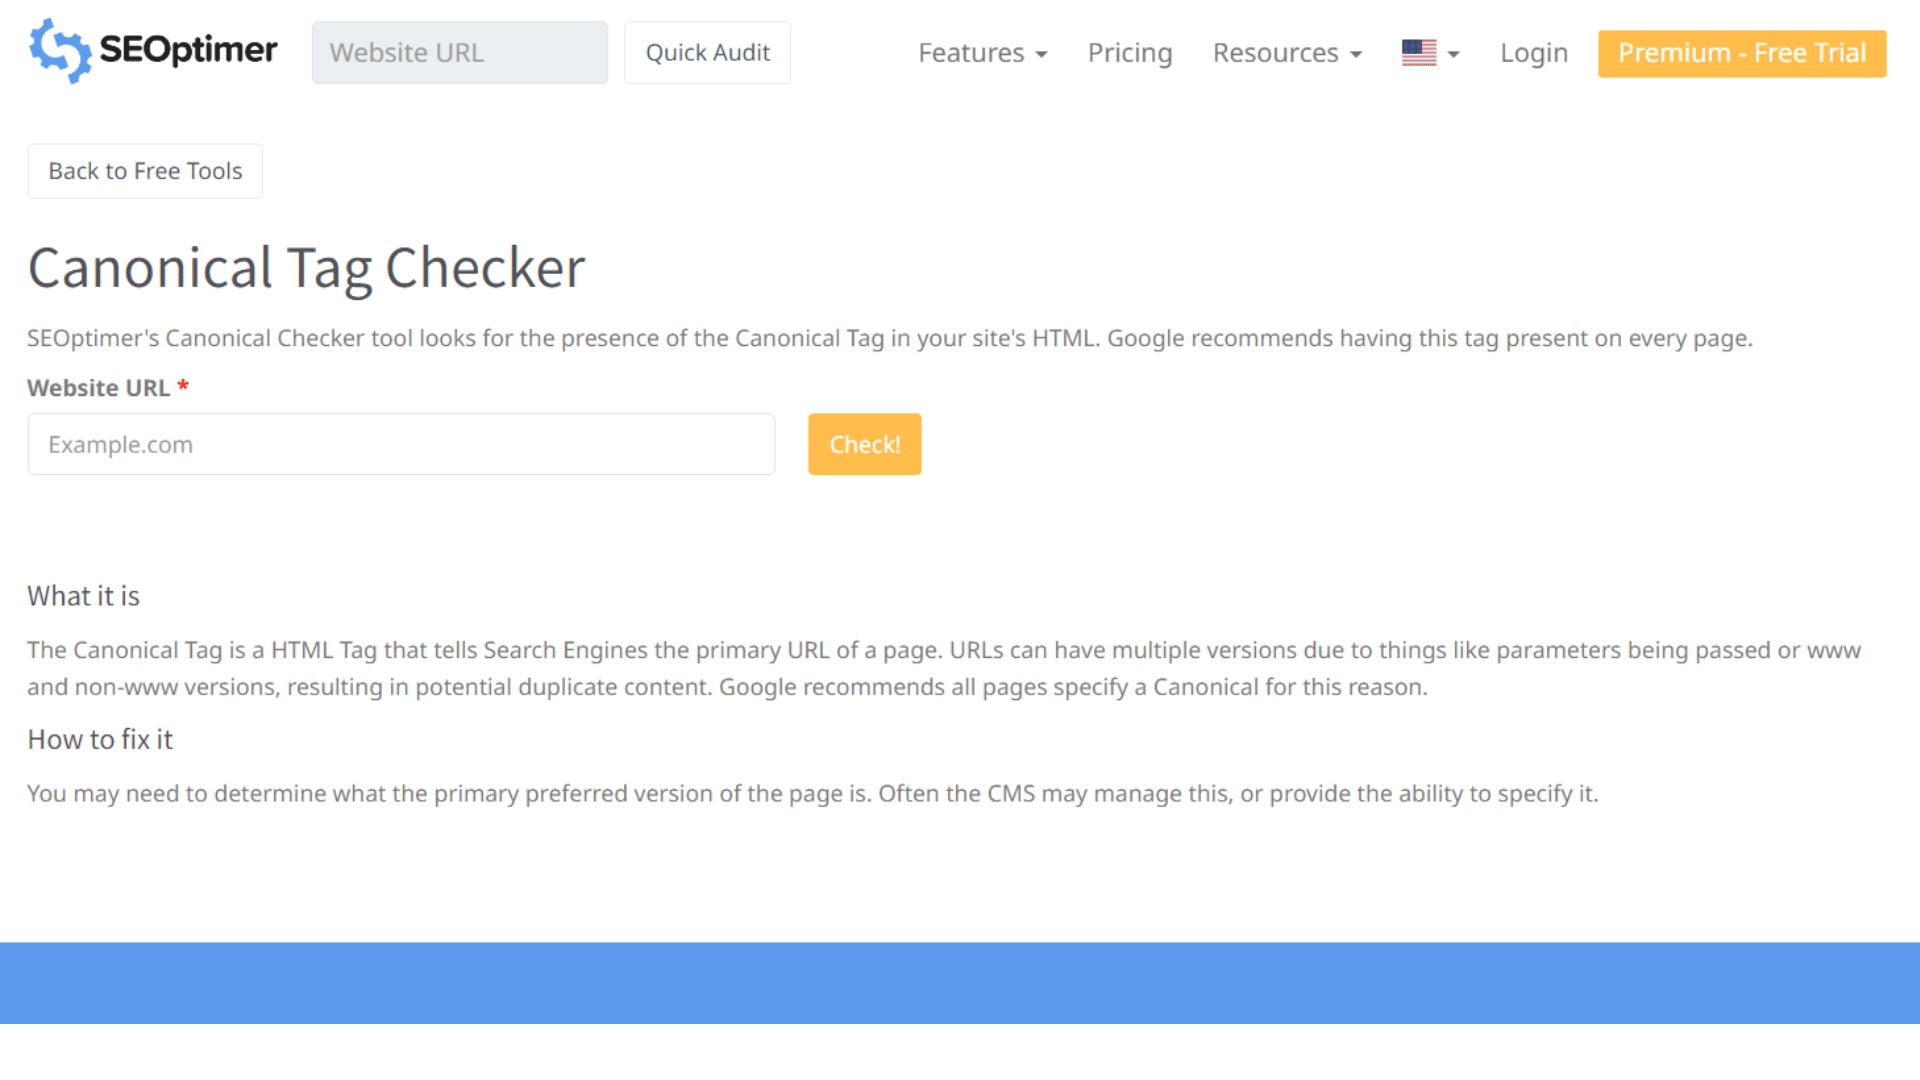The height and width of the screenshot is (1080, 1920).
Task: Select the Website URL required label
Action: [96, 388]
